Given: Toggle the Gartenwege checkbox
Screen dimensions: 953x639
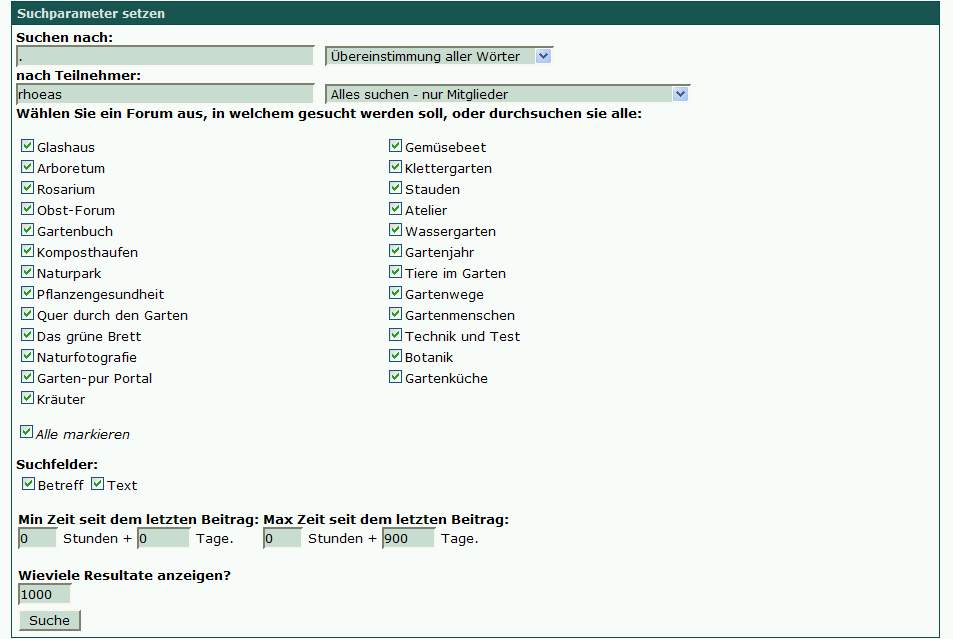Looking at the screenshot, I should (x=396, y=292).
